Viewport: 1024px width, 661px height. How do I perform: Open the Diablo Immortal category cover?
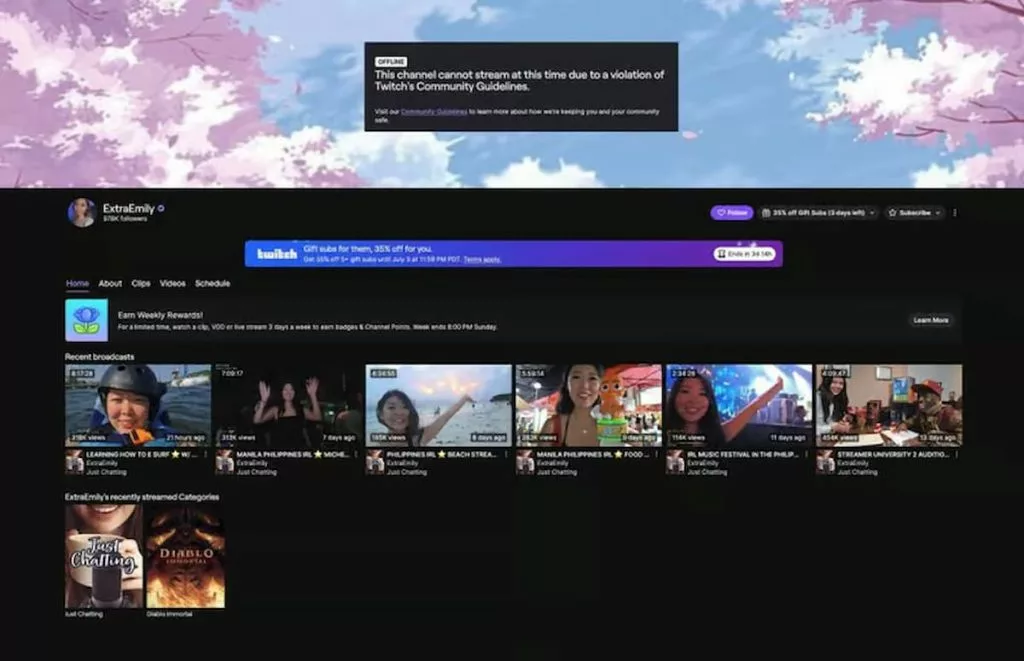pos(185,556)
